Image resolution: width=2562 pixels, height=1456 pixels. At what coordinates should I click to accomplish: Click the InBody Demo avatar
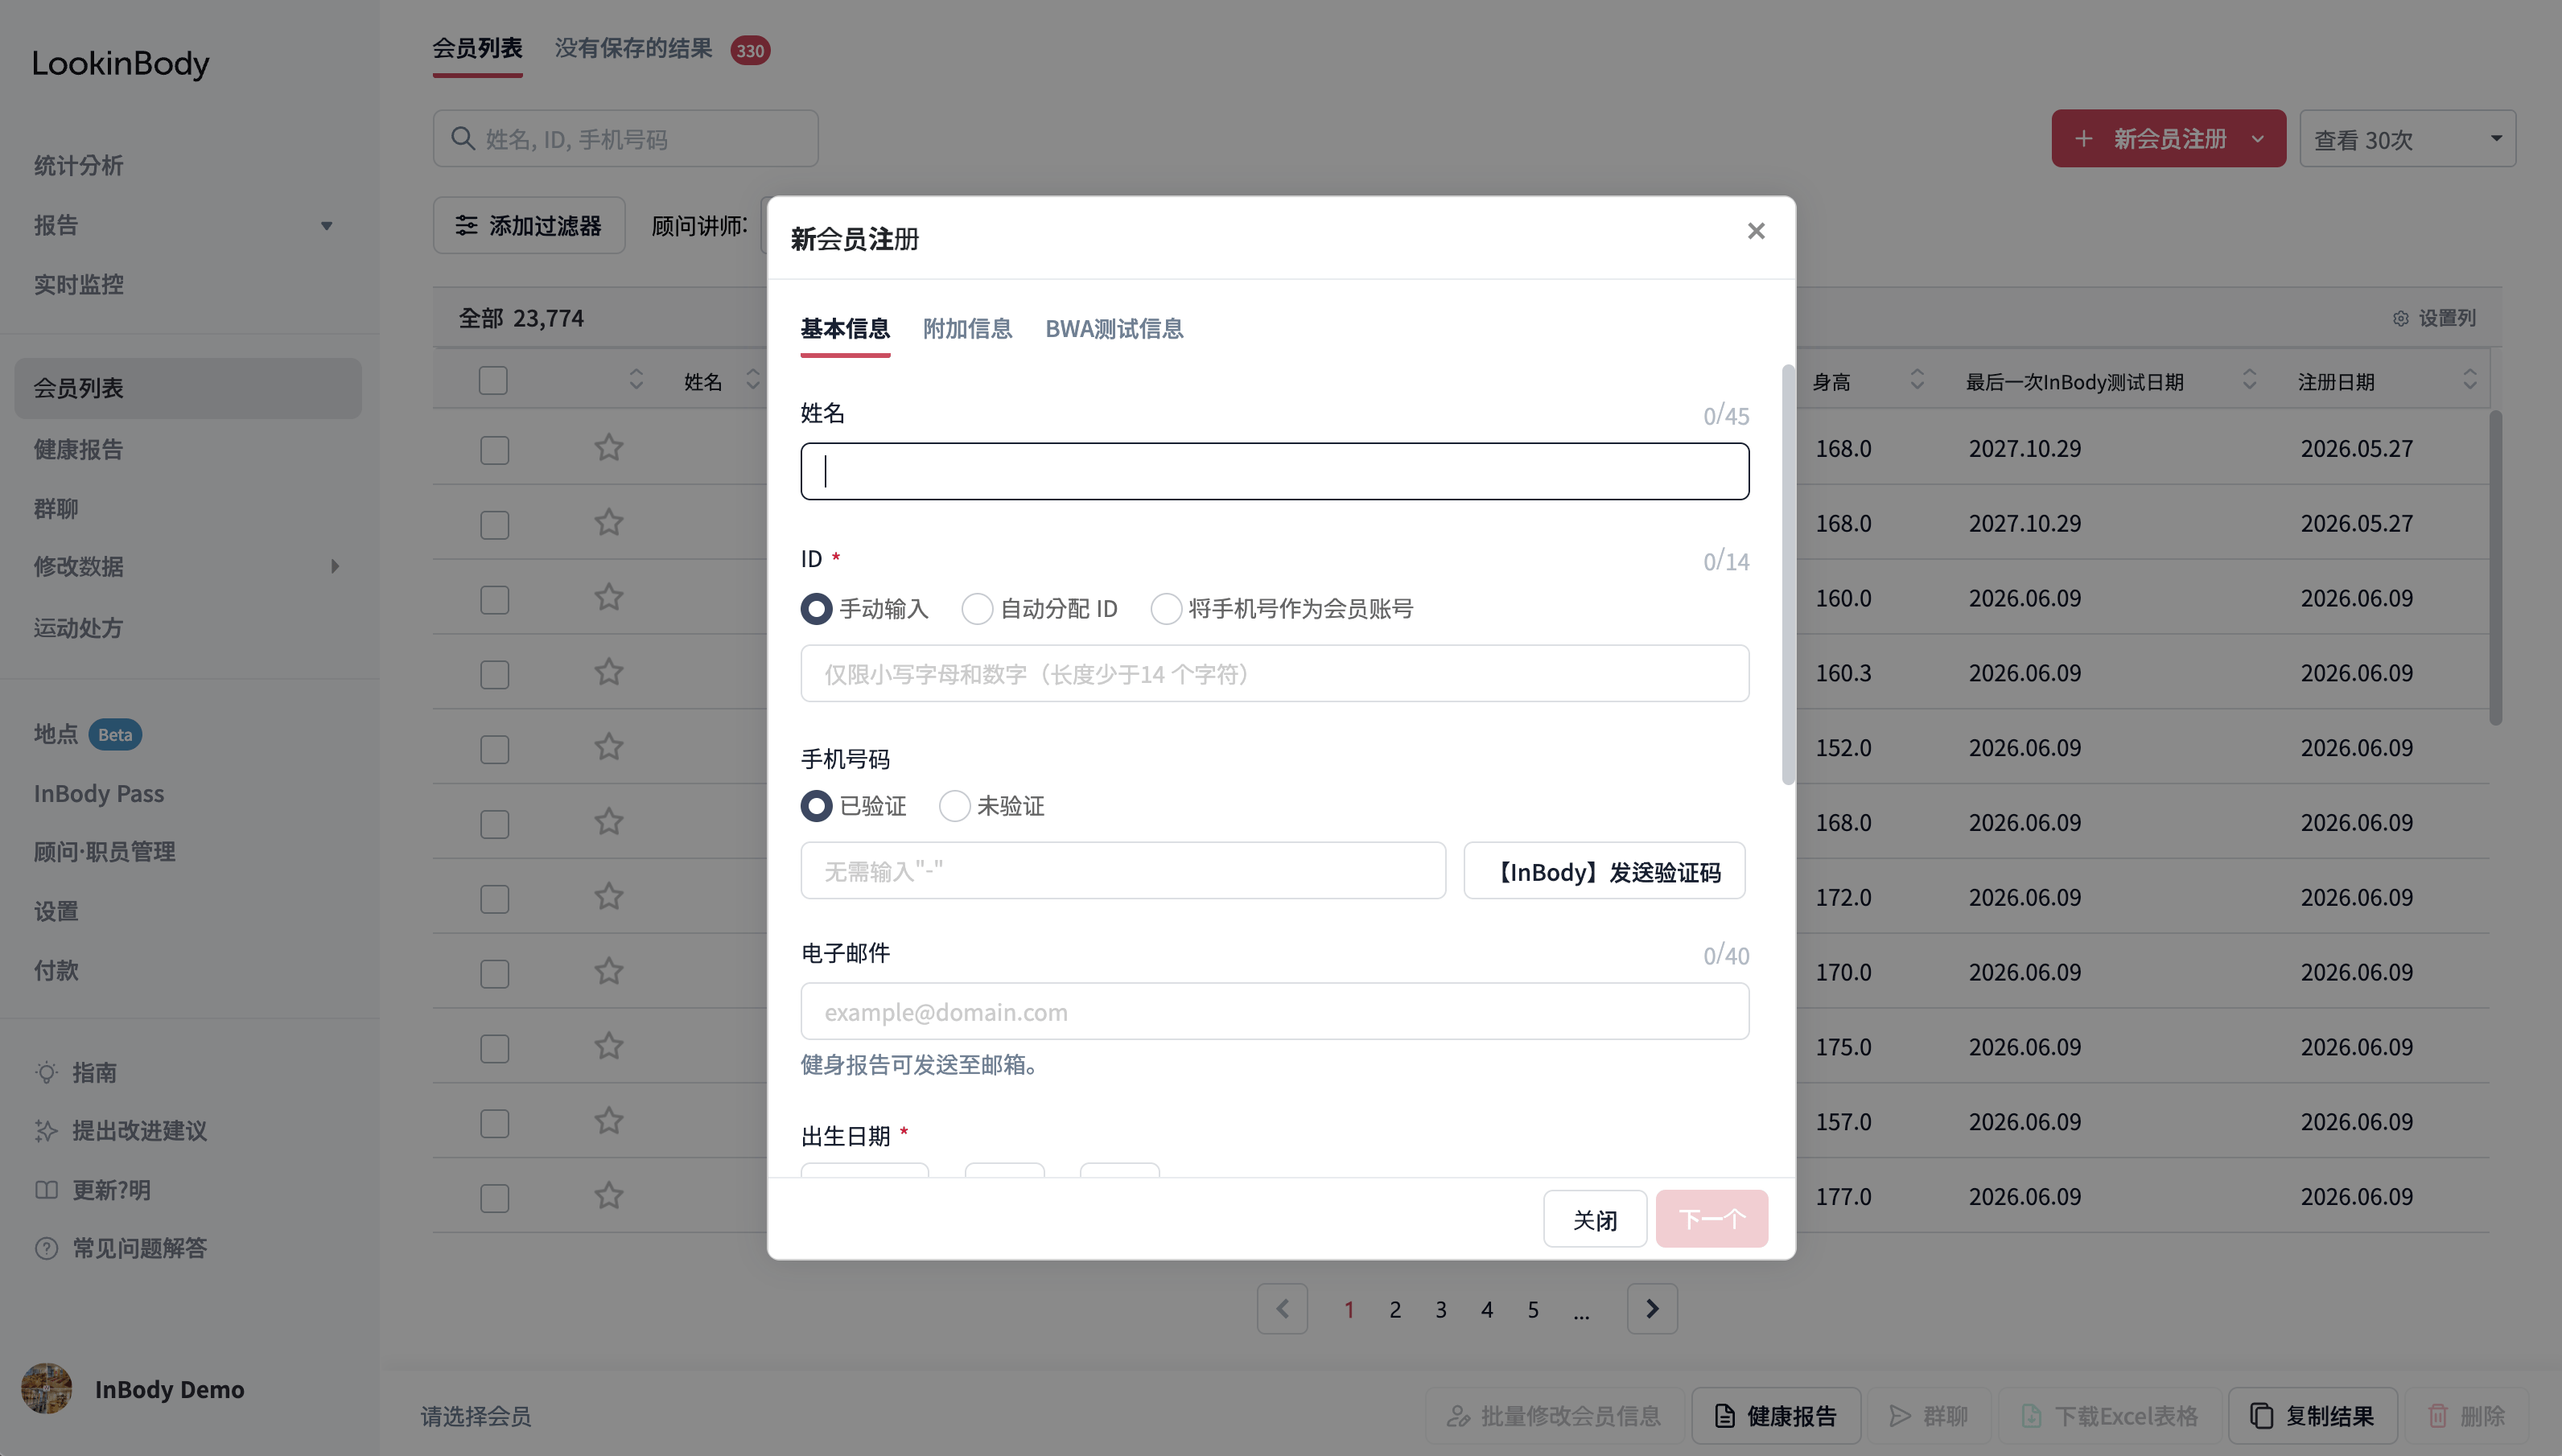point(46,1388)
